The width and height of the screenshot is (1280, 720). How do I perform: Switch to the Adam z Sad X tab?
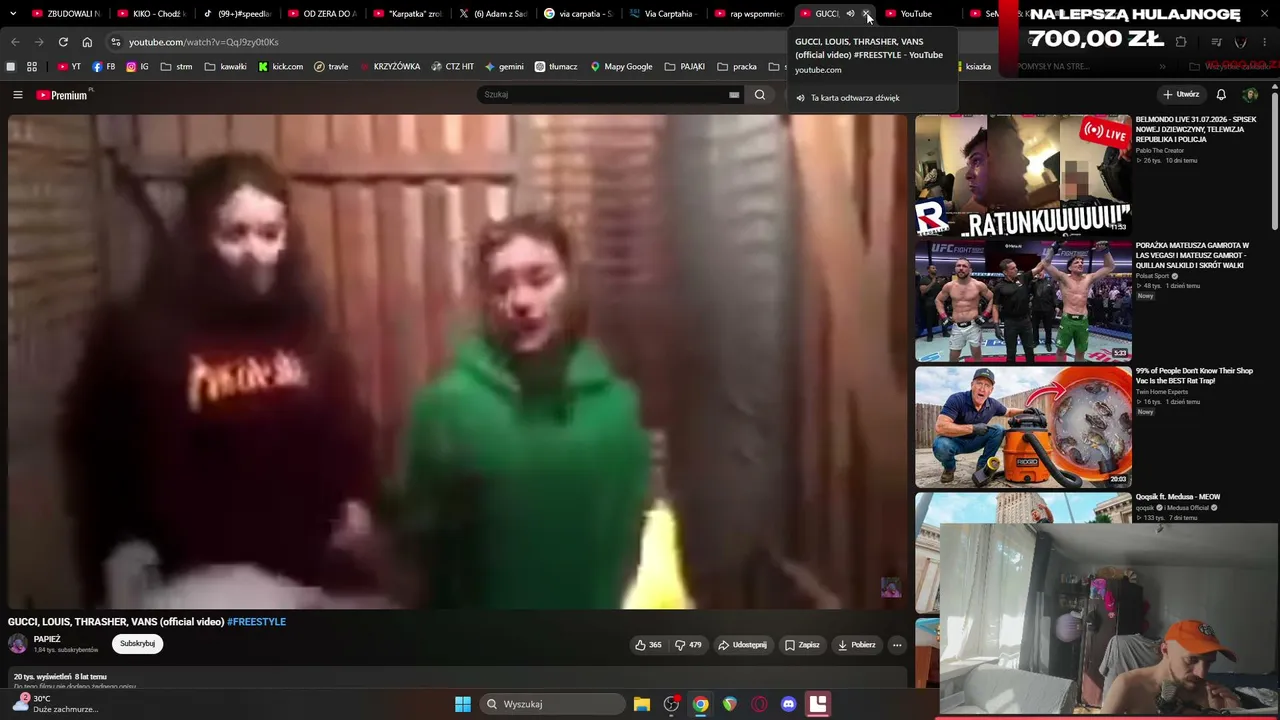point(492,14)
